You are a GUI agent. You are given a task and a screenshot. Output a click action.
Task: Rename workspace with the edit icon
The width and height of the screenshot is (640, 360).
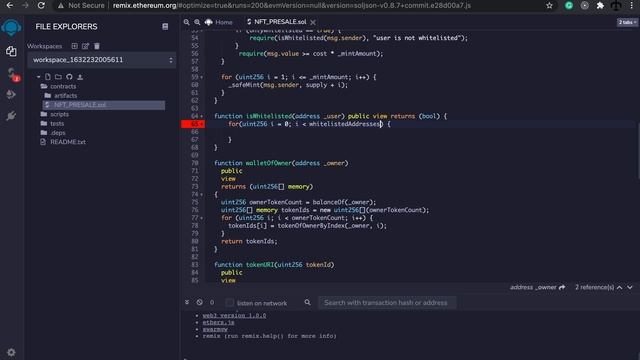[85, 46]
